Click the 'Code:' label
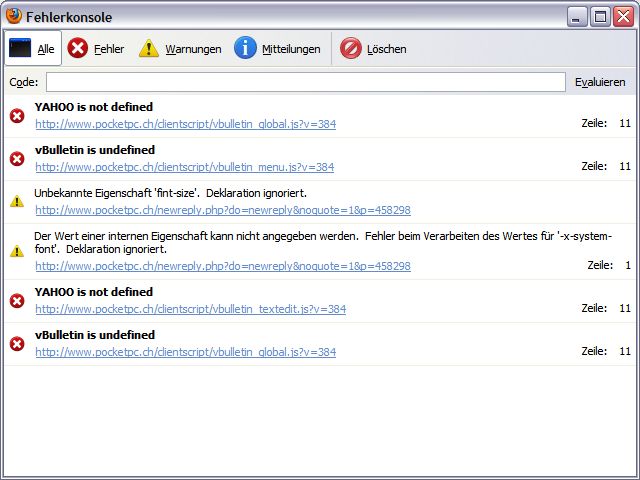The width and height of the screenshot is (640, 480). tap(24, 82)
